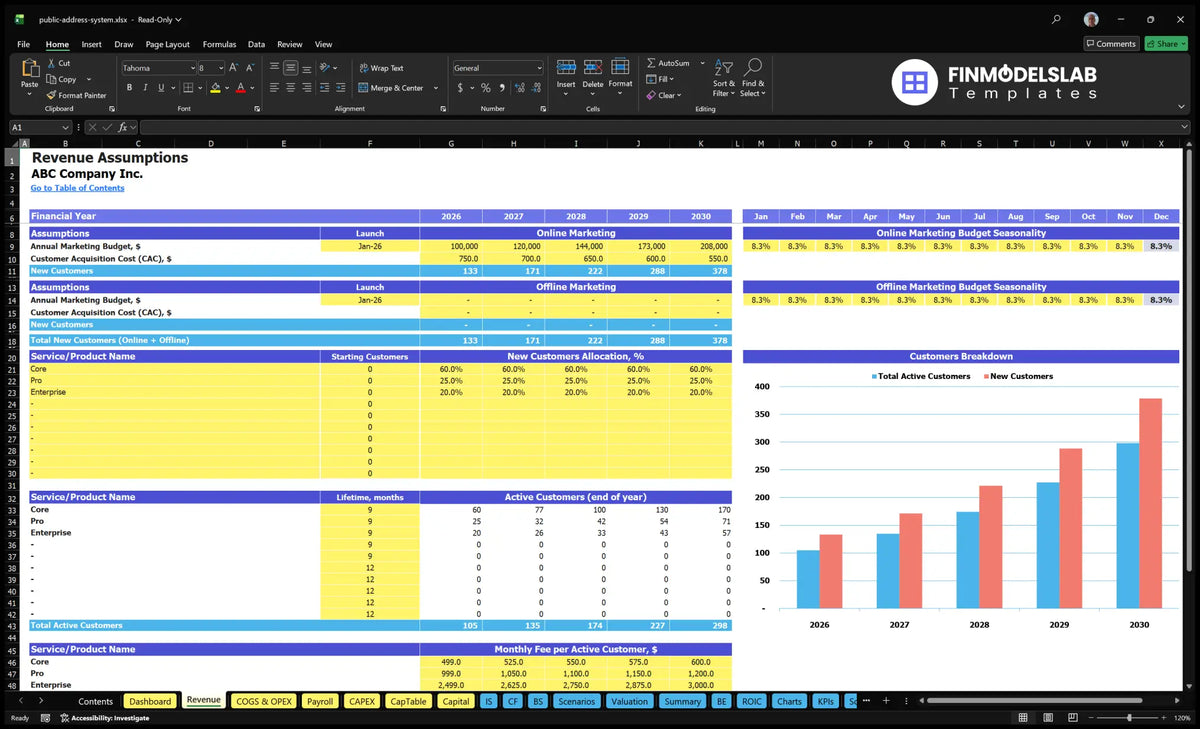Apply Bold formatting
Viewport: 1200px width, 729px height.
129,88
